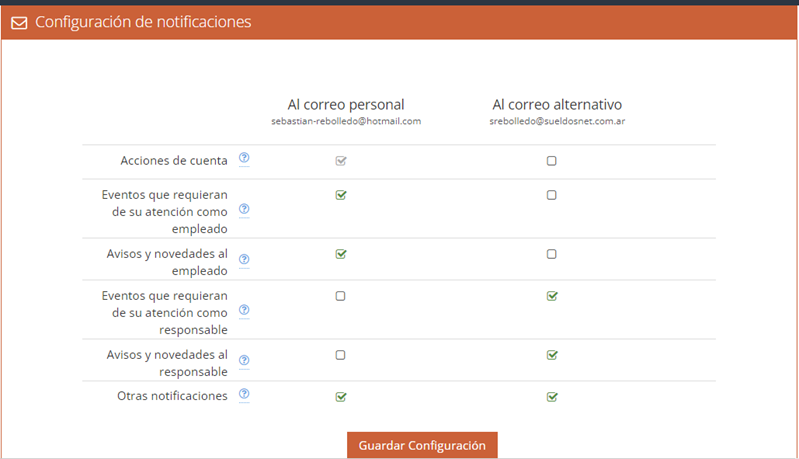Uncheck Otras notificaciones personal email checkbox
The image size is (799, 459).
[341, 397]
